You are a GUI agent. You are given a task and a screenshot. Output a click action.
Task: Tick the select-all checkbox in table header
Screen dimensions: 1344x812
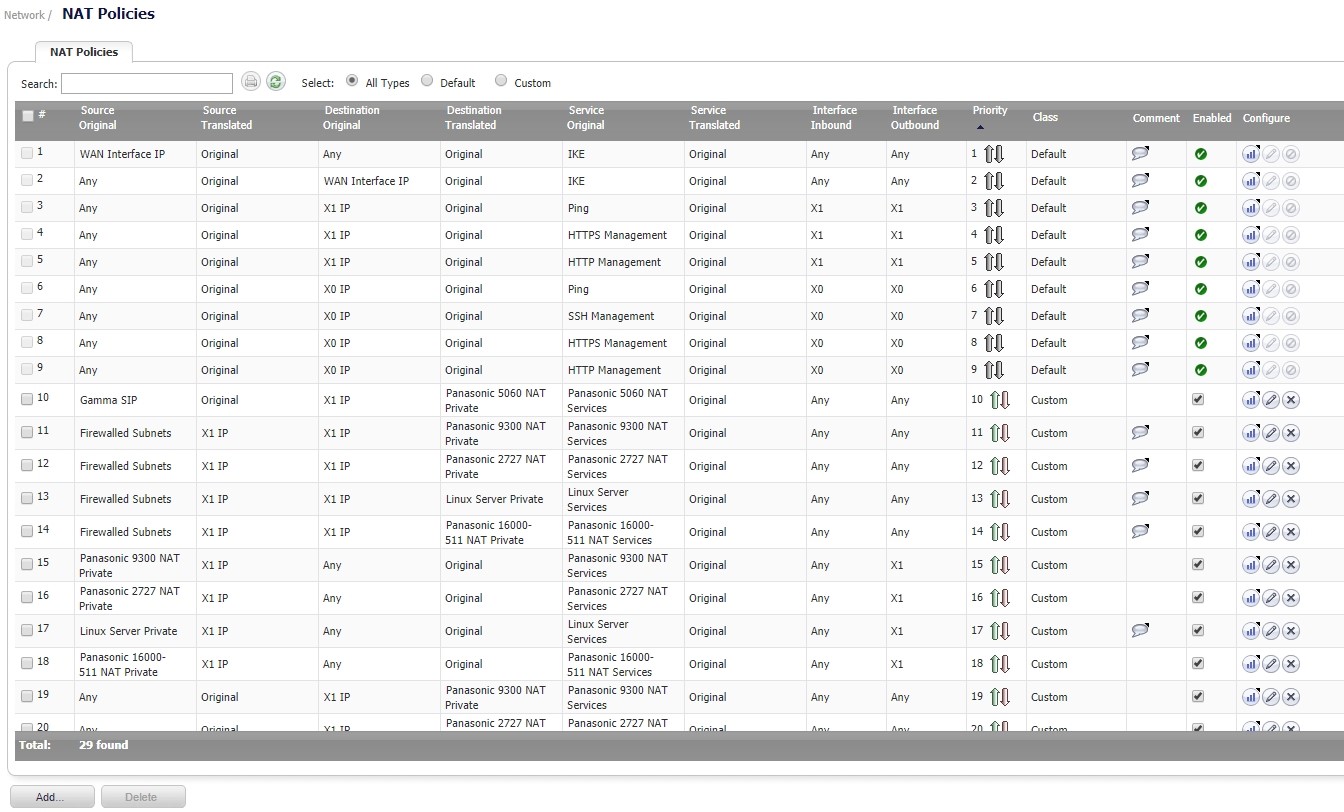click(27, 116)
